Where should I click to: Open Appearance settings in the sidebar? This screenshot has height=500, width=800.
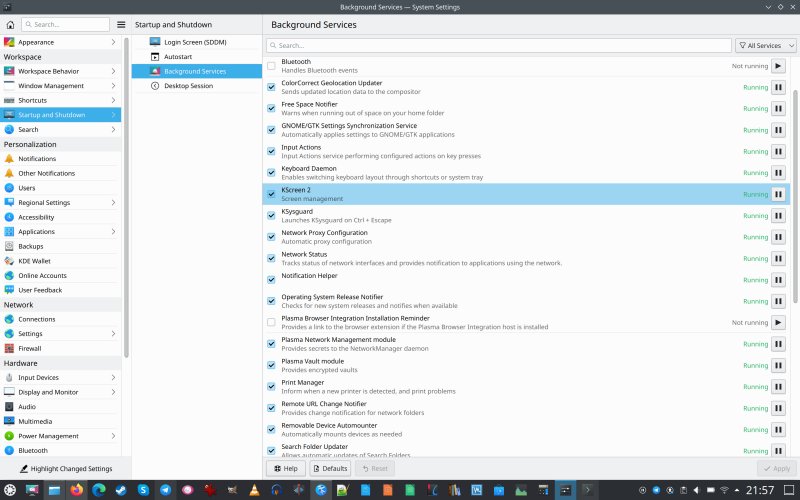61,42
